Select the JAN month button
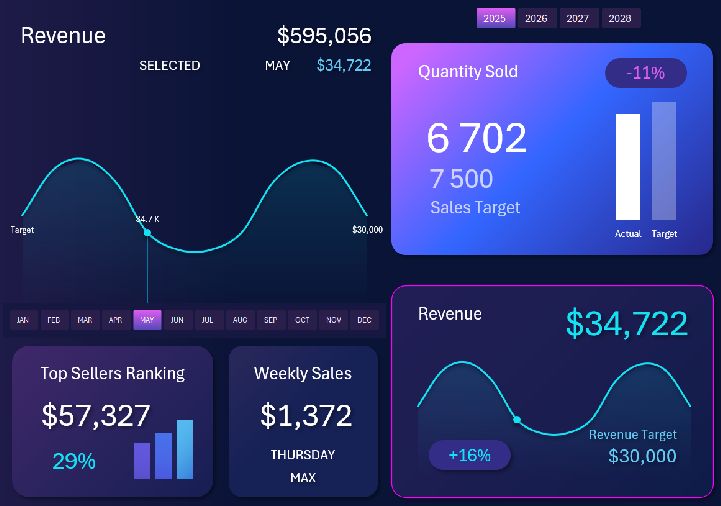Viewport: 721px width, 506px height. 23,320
